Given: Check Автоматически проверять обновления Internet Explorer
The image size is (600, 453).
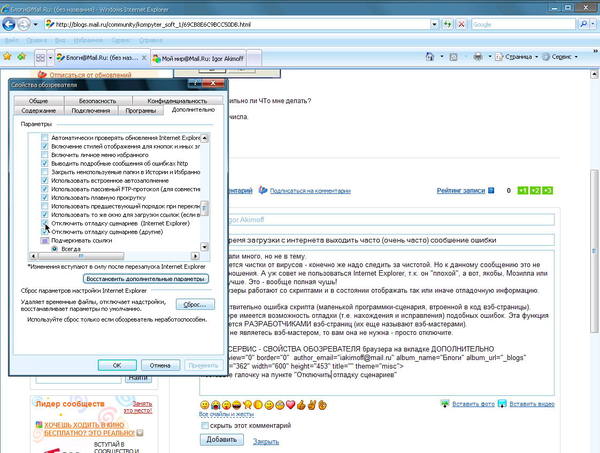Looking at the screenshot, I should (x=45, y=137).
